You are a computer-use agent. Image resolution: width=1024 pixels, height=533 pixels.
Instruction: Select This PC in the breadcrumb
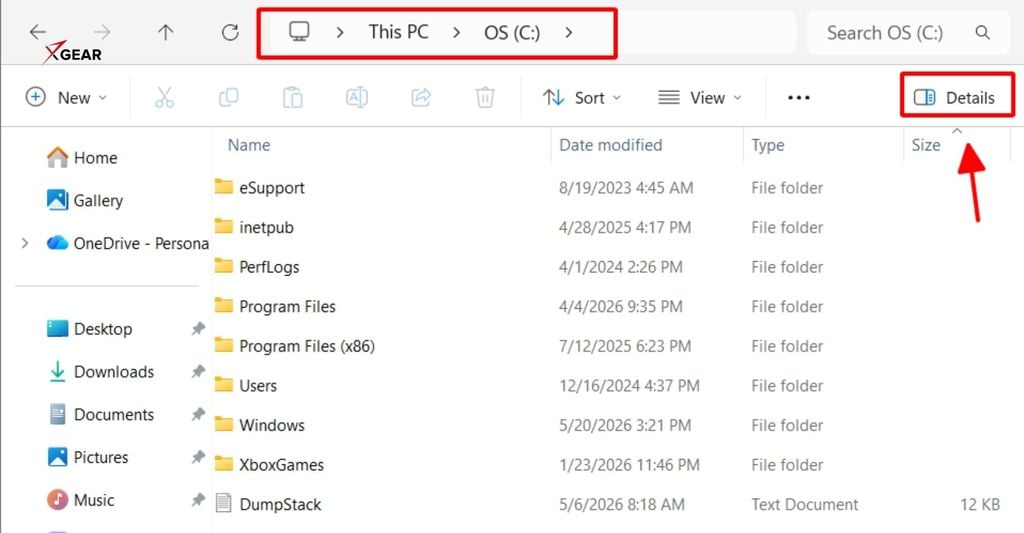(x=398, y=32)
